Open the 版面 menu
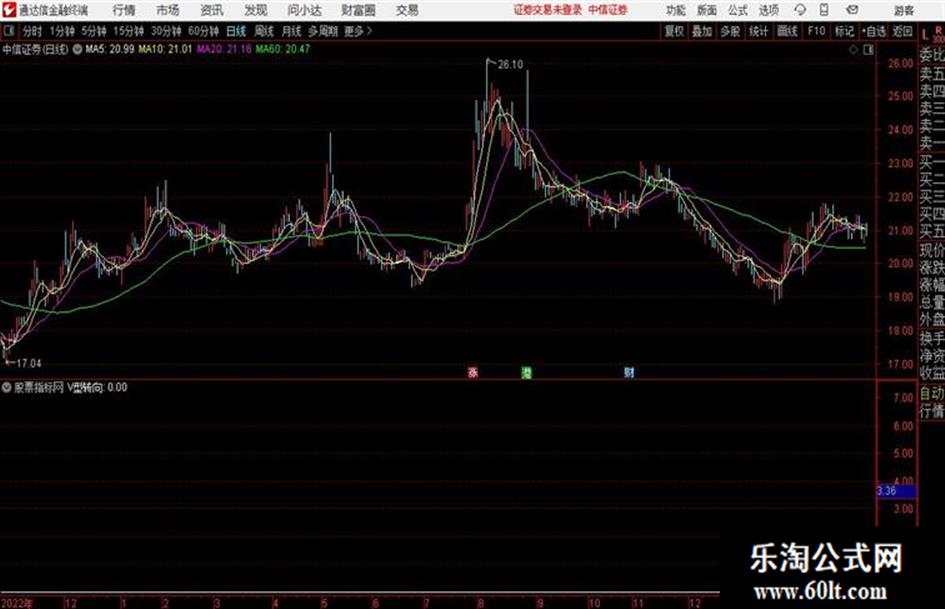Image resolution: width=945 pixels, height=609 pixels. point(706,10)
